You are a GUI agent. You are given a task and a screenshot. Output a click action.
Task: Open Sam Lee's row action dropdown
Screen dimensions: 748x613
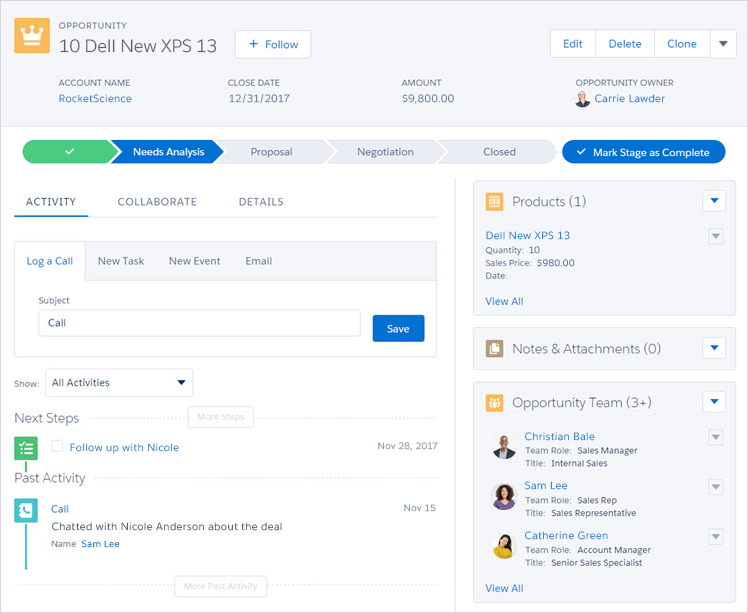(716, 487)
